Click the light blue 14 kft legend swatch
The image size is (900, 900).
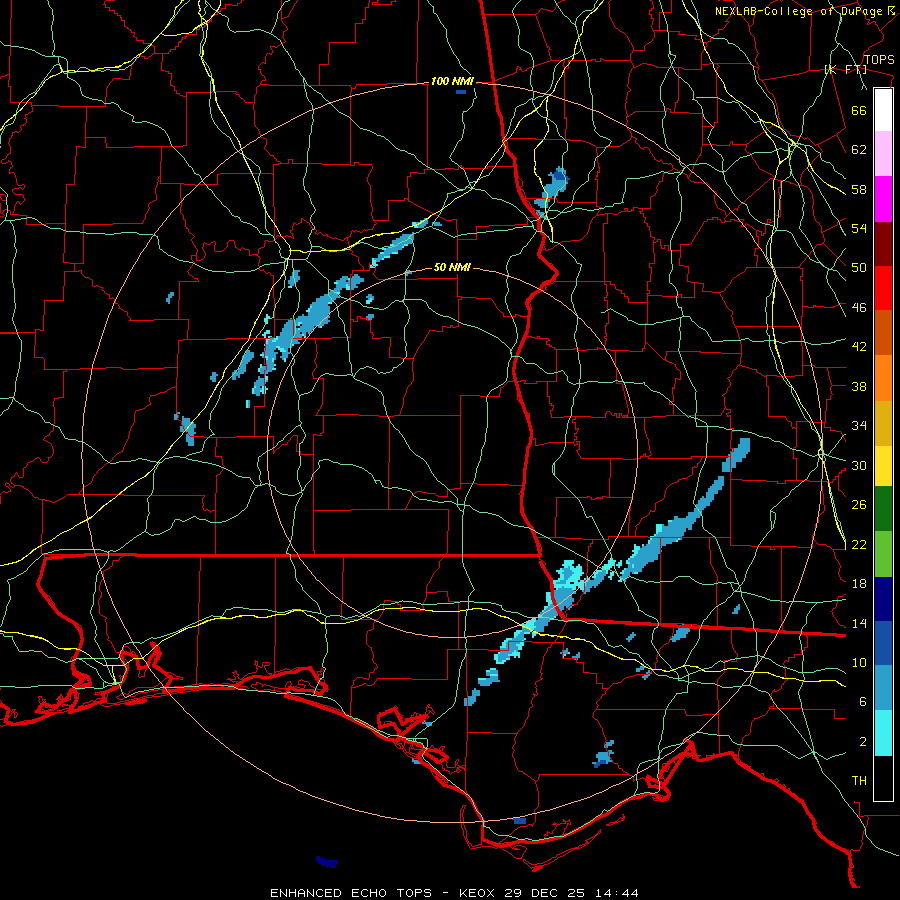[x=883, y=688]
